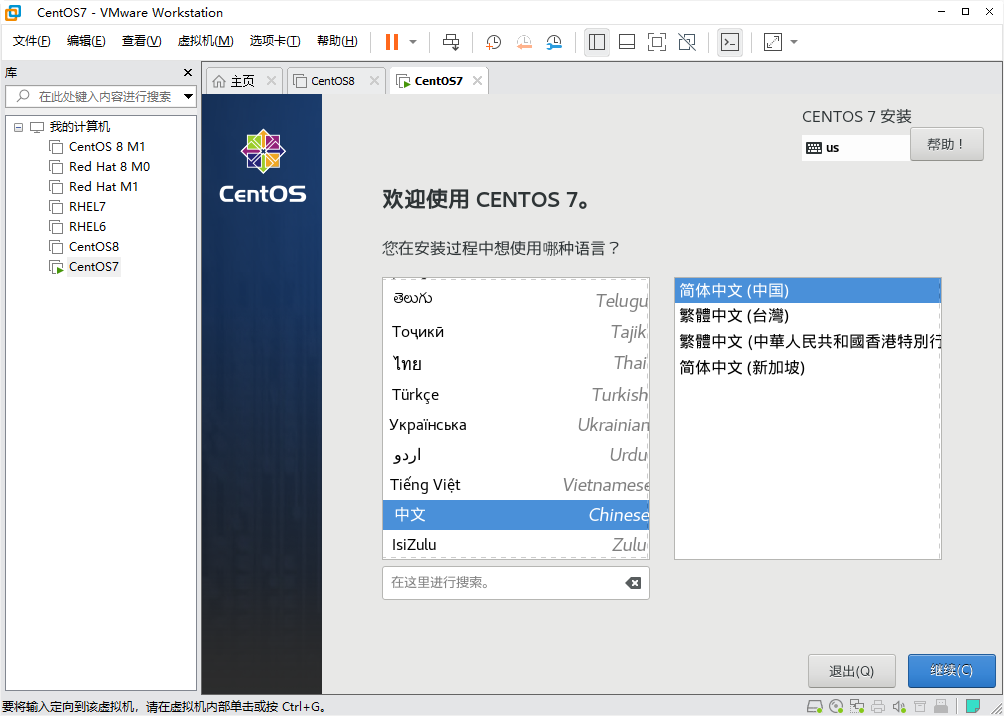Revert the VM to its previous snapshot
This screenshot has width=1004, height=716.
tap(524, 42)
